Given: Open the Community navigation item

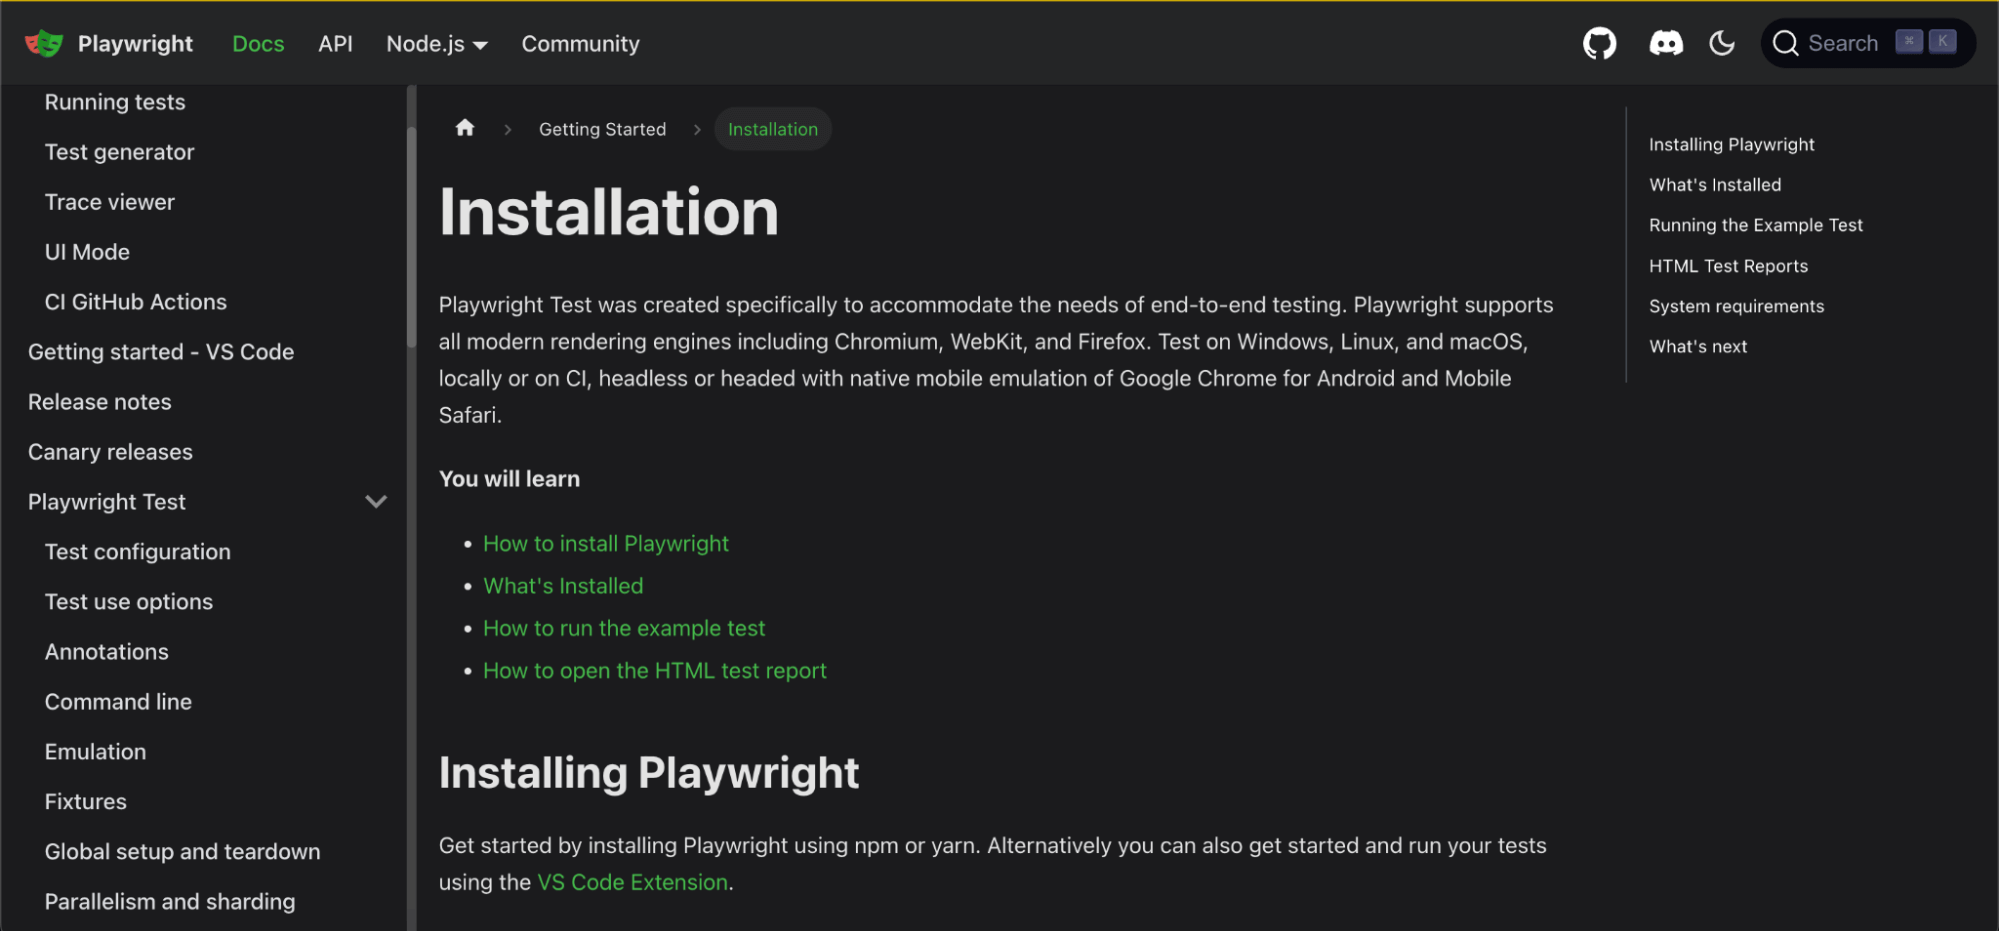Looking at the screenshot, I should (x=580, y=44).
